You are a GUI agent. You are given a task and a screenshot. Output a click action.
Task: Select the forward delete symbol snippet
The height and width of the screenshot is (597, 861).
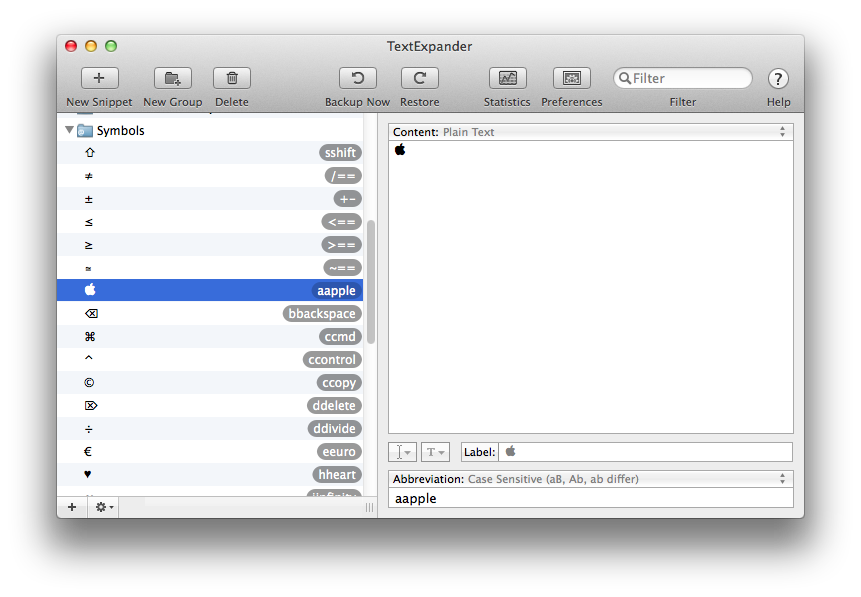tap(91, 405)
